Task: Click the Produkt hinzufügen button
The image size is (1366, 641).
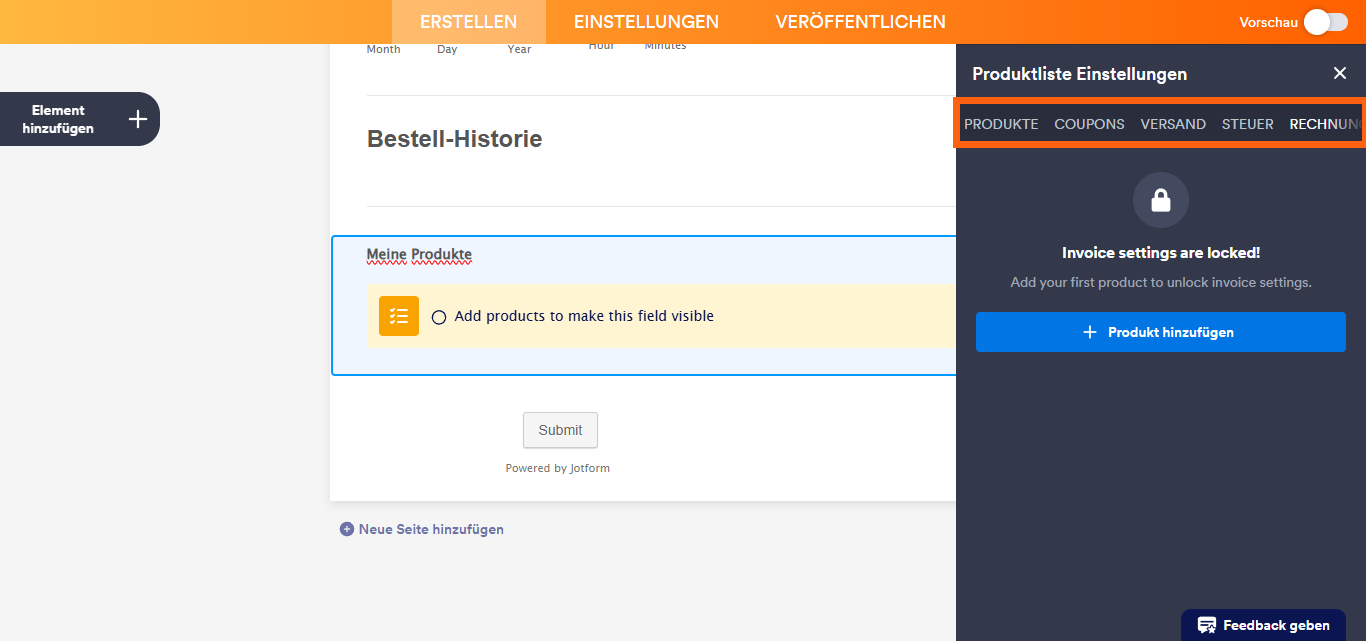Action: coord(1160,332)
